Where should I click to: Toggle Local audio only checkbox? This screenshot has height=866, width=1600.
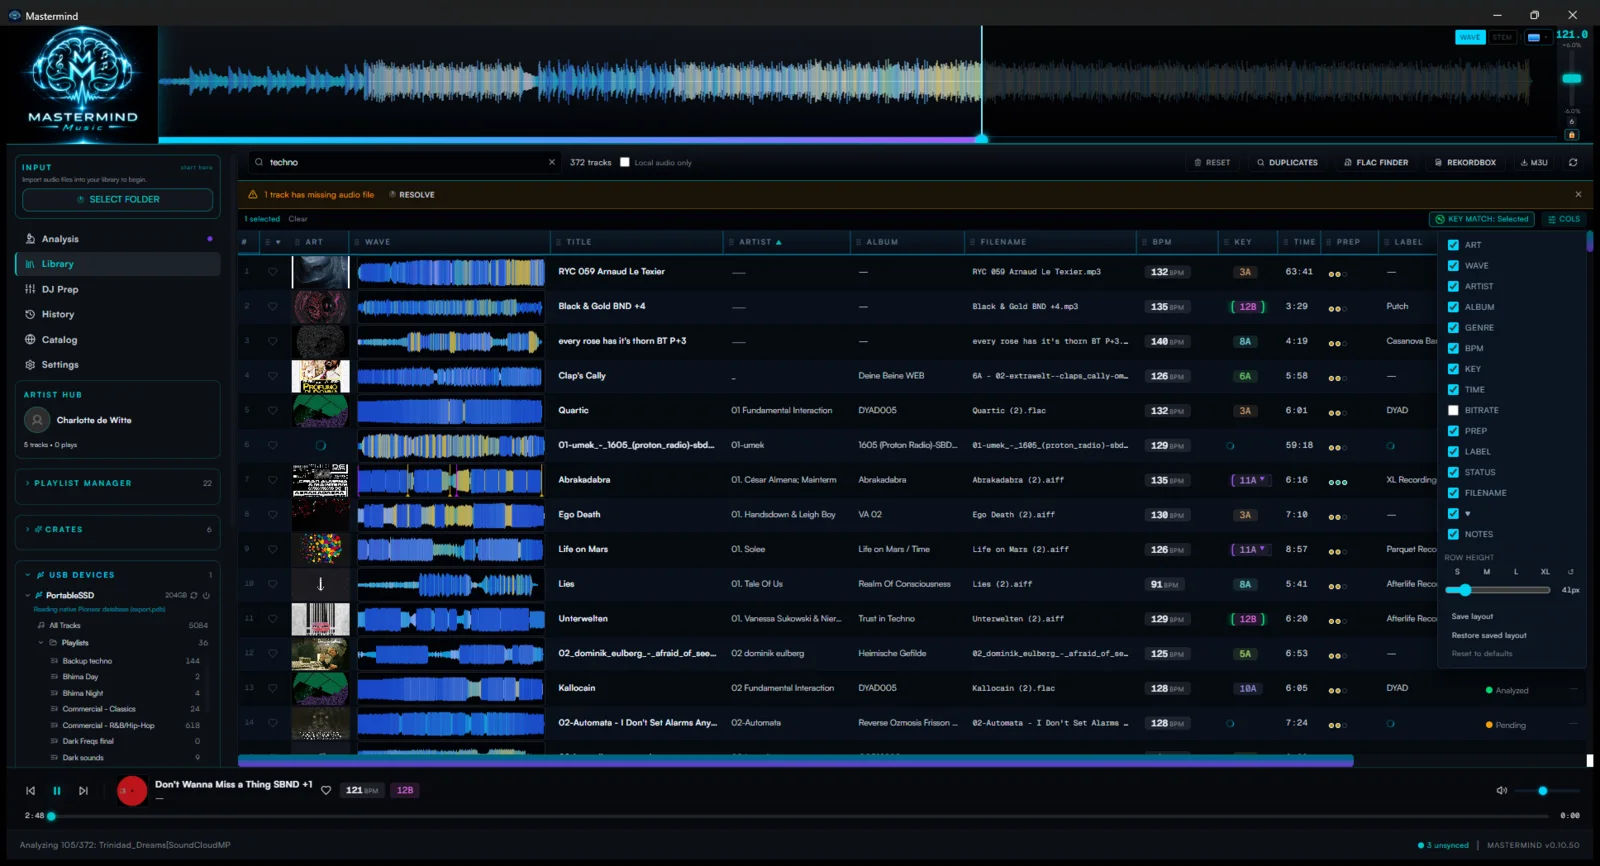(625, 162)
